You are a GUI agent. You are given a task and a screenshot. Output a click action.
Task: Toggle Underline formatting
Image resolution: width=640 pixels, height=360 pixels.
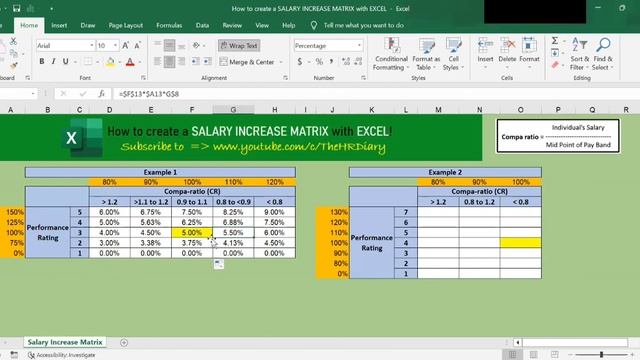65,62
